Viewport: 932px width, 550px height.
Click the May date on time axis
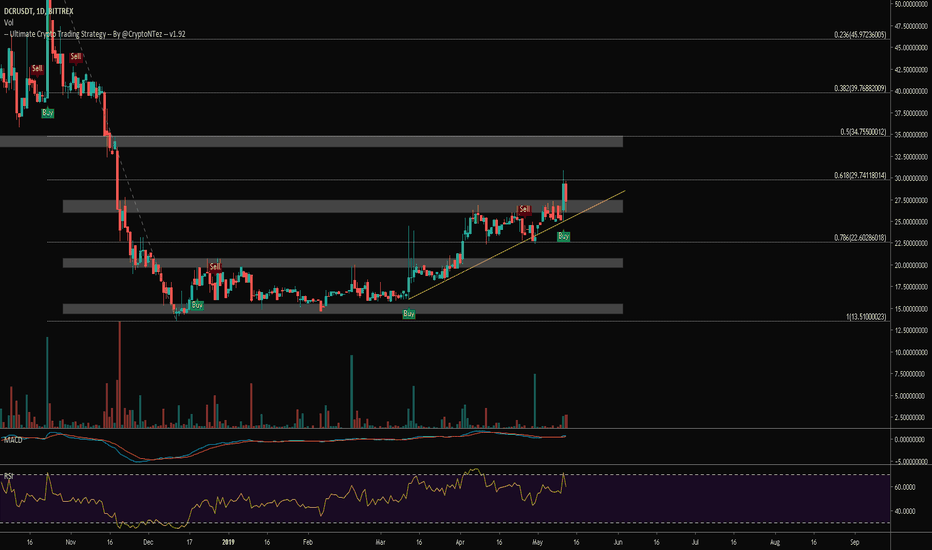click(x=538, y=542)
